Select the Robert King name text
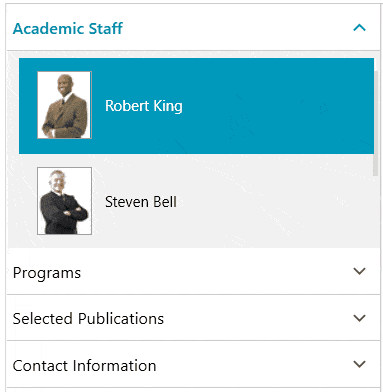Image resolution: width=383 pixels, height=392 pixels. (144, 106)
